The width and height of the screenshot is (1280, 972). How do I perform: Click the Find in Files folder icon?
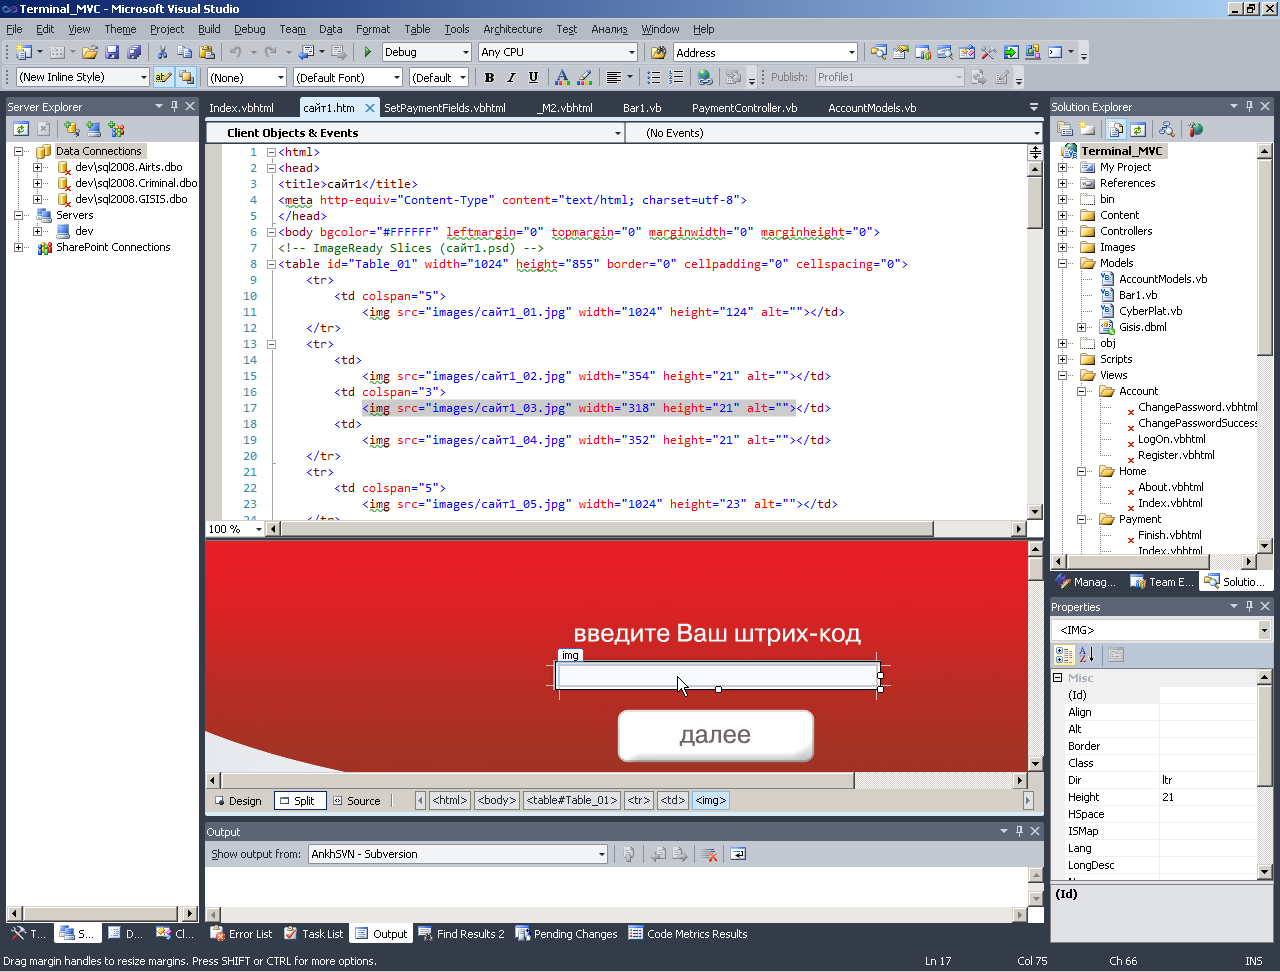[x=658, y=52]
